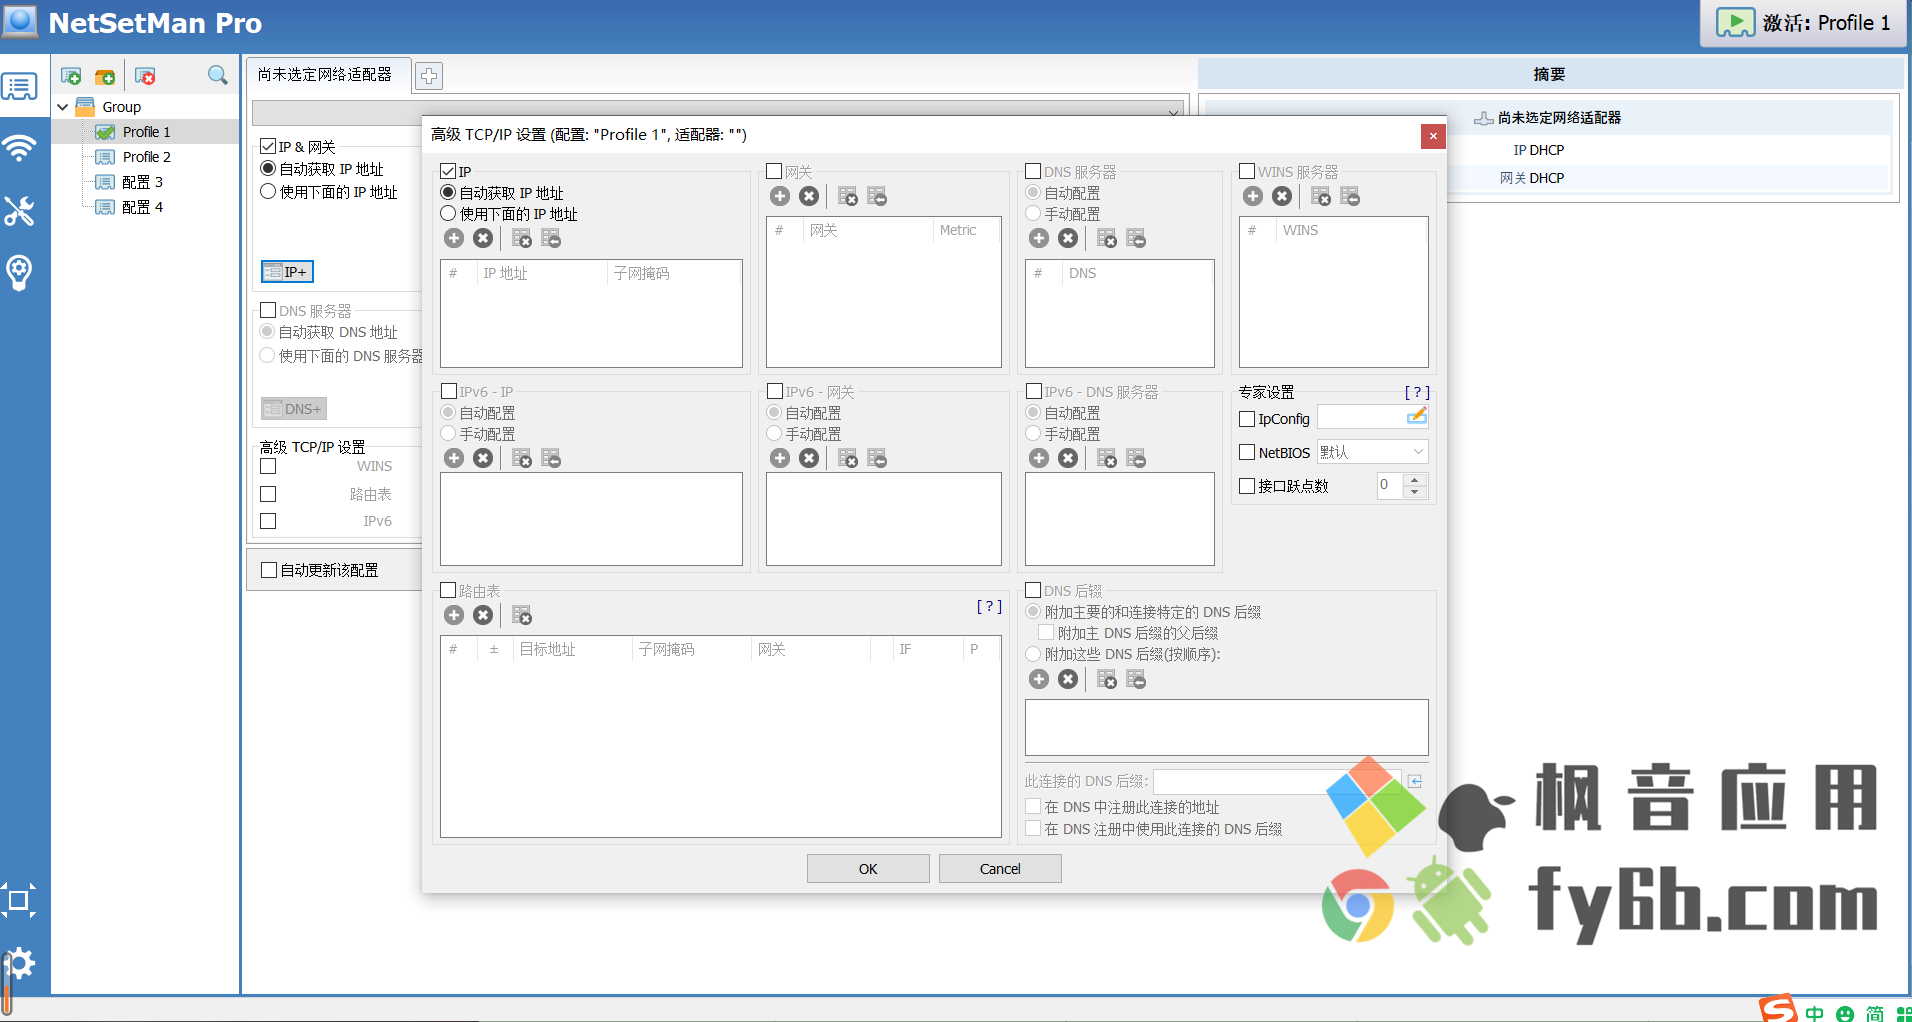Check 自动更新该配置 option
The width and height of the screenshot is (1912, 1022).
pos(268,570)
